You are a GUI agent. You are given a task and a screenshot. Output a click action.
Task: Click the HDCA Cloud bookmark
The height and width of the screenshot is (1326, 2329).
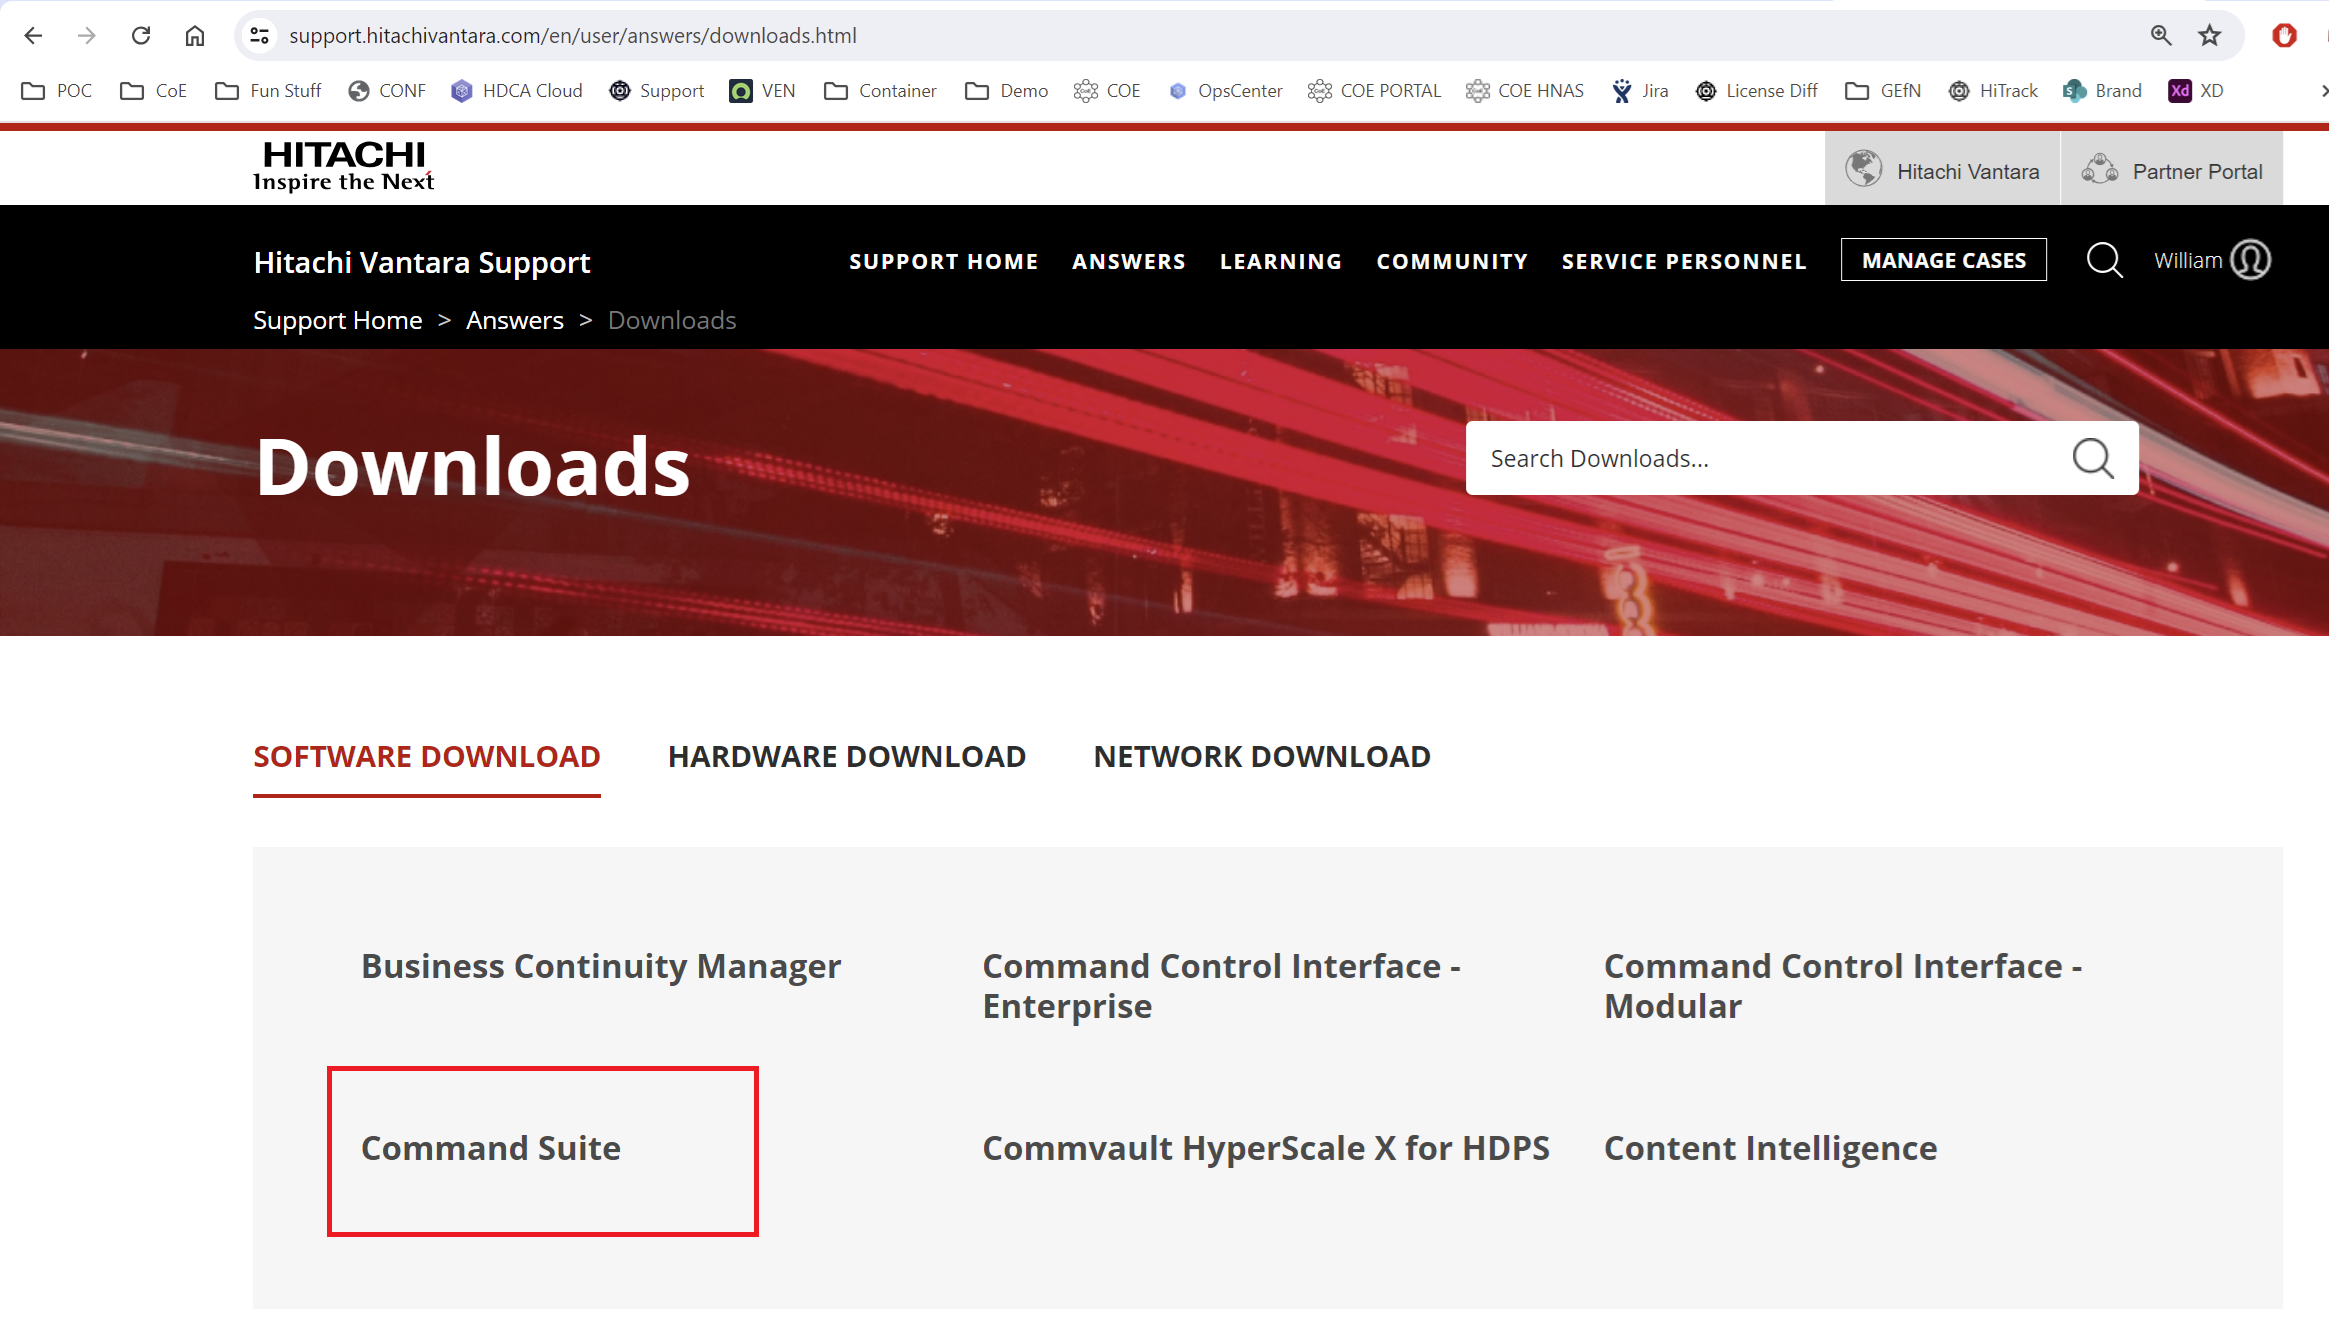pyautogui.click(x=517, y=91)
